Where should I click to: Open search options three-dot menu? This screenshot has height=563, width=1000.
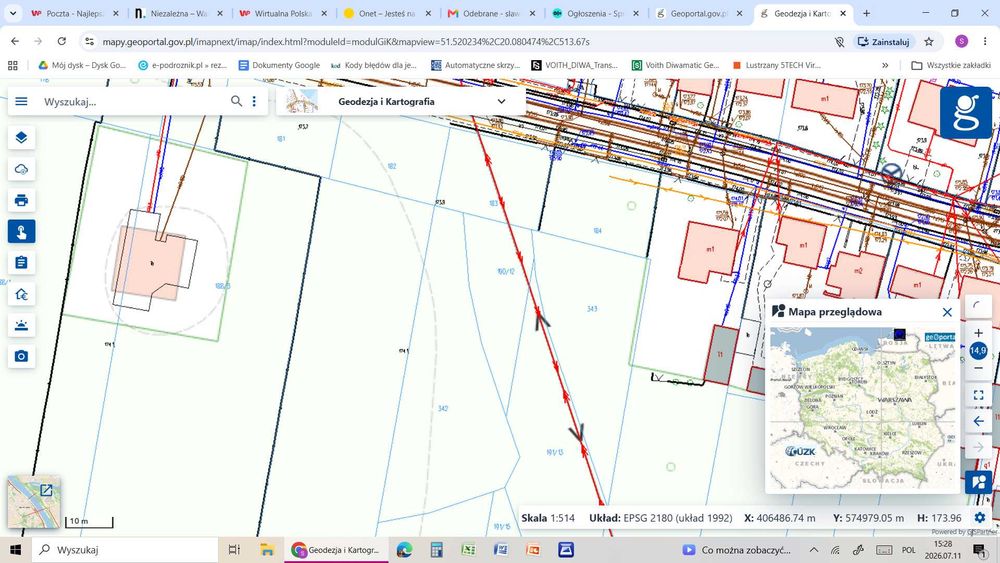point(254,101)
